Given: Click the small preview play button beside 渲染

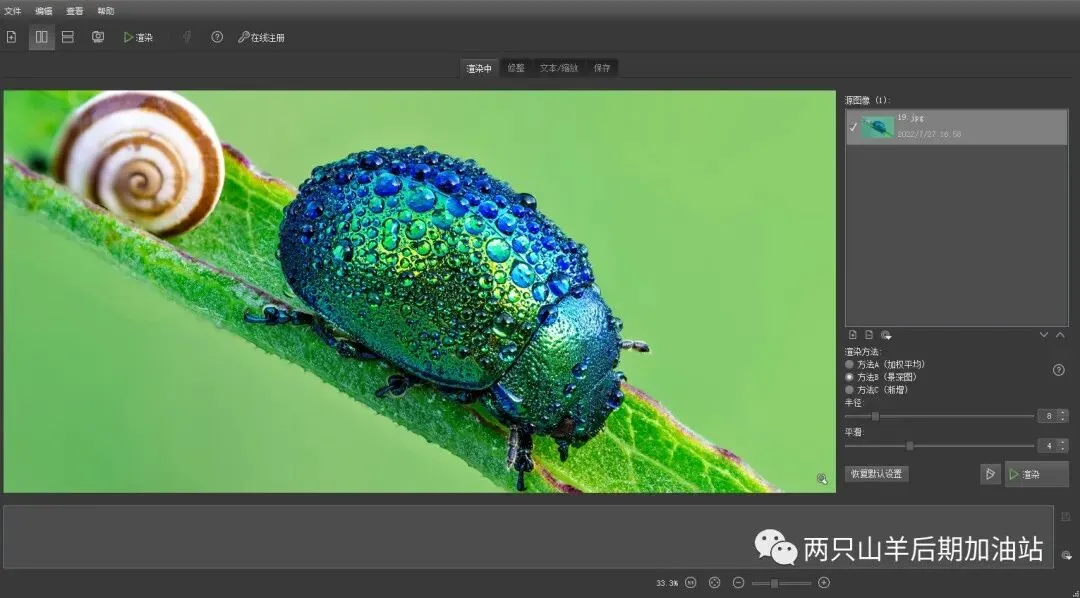Looking at the screenshot, I should 990,474.
